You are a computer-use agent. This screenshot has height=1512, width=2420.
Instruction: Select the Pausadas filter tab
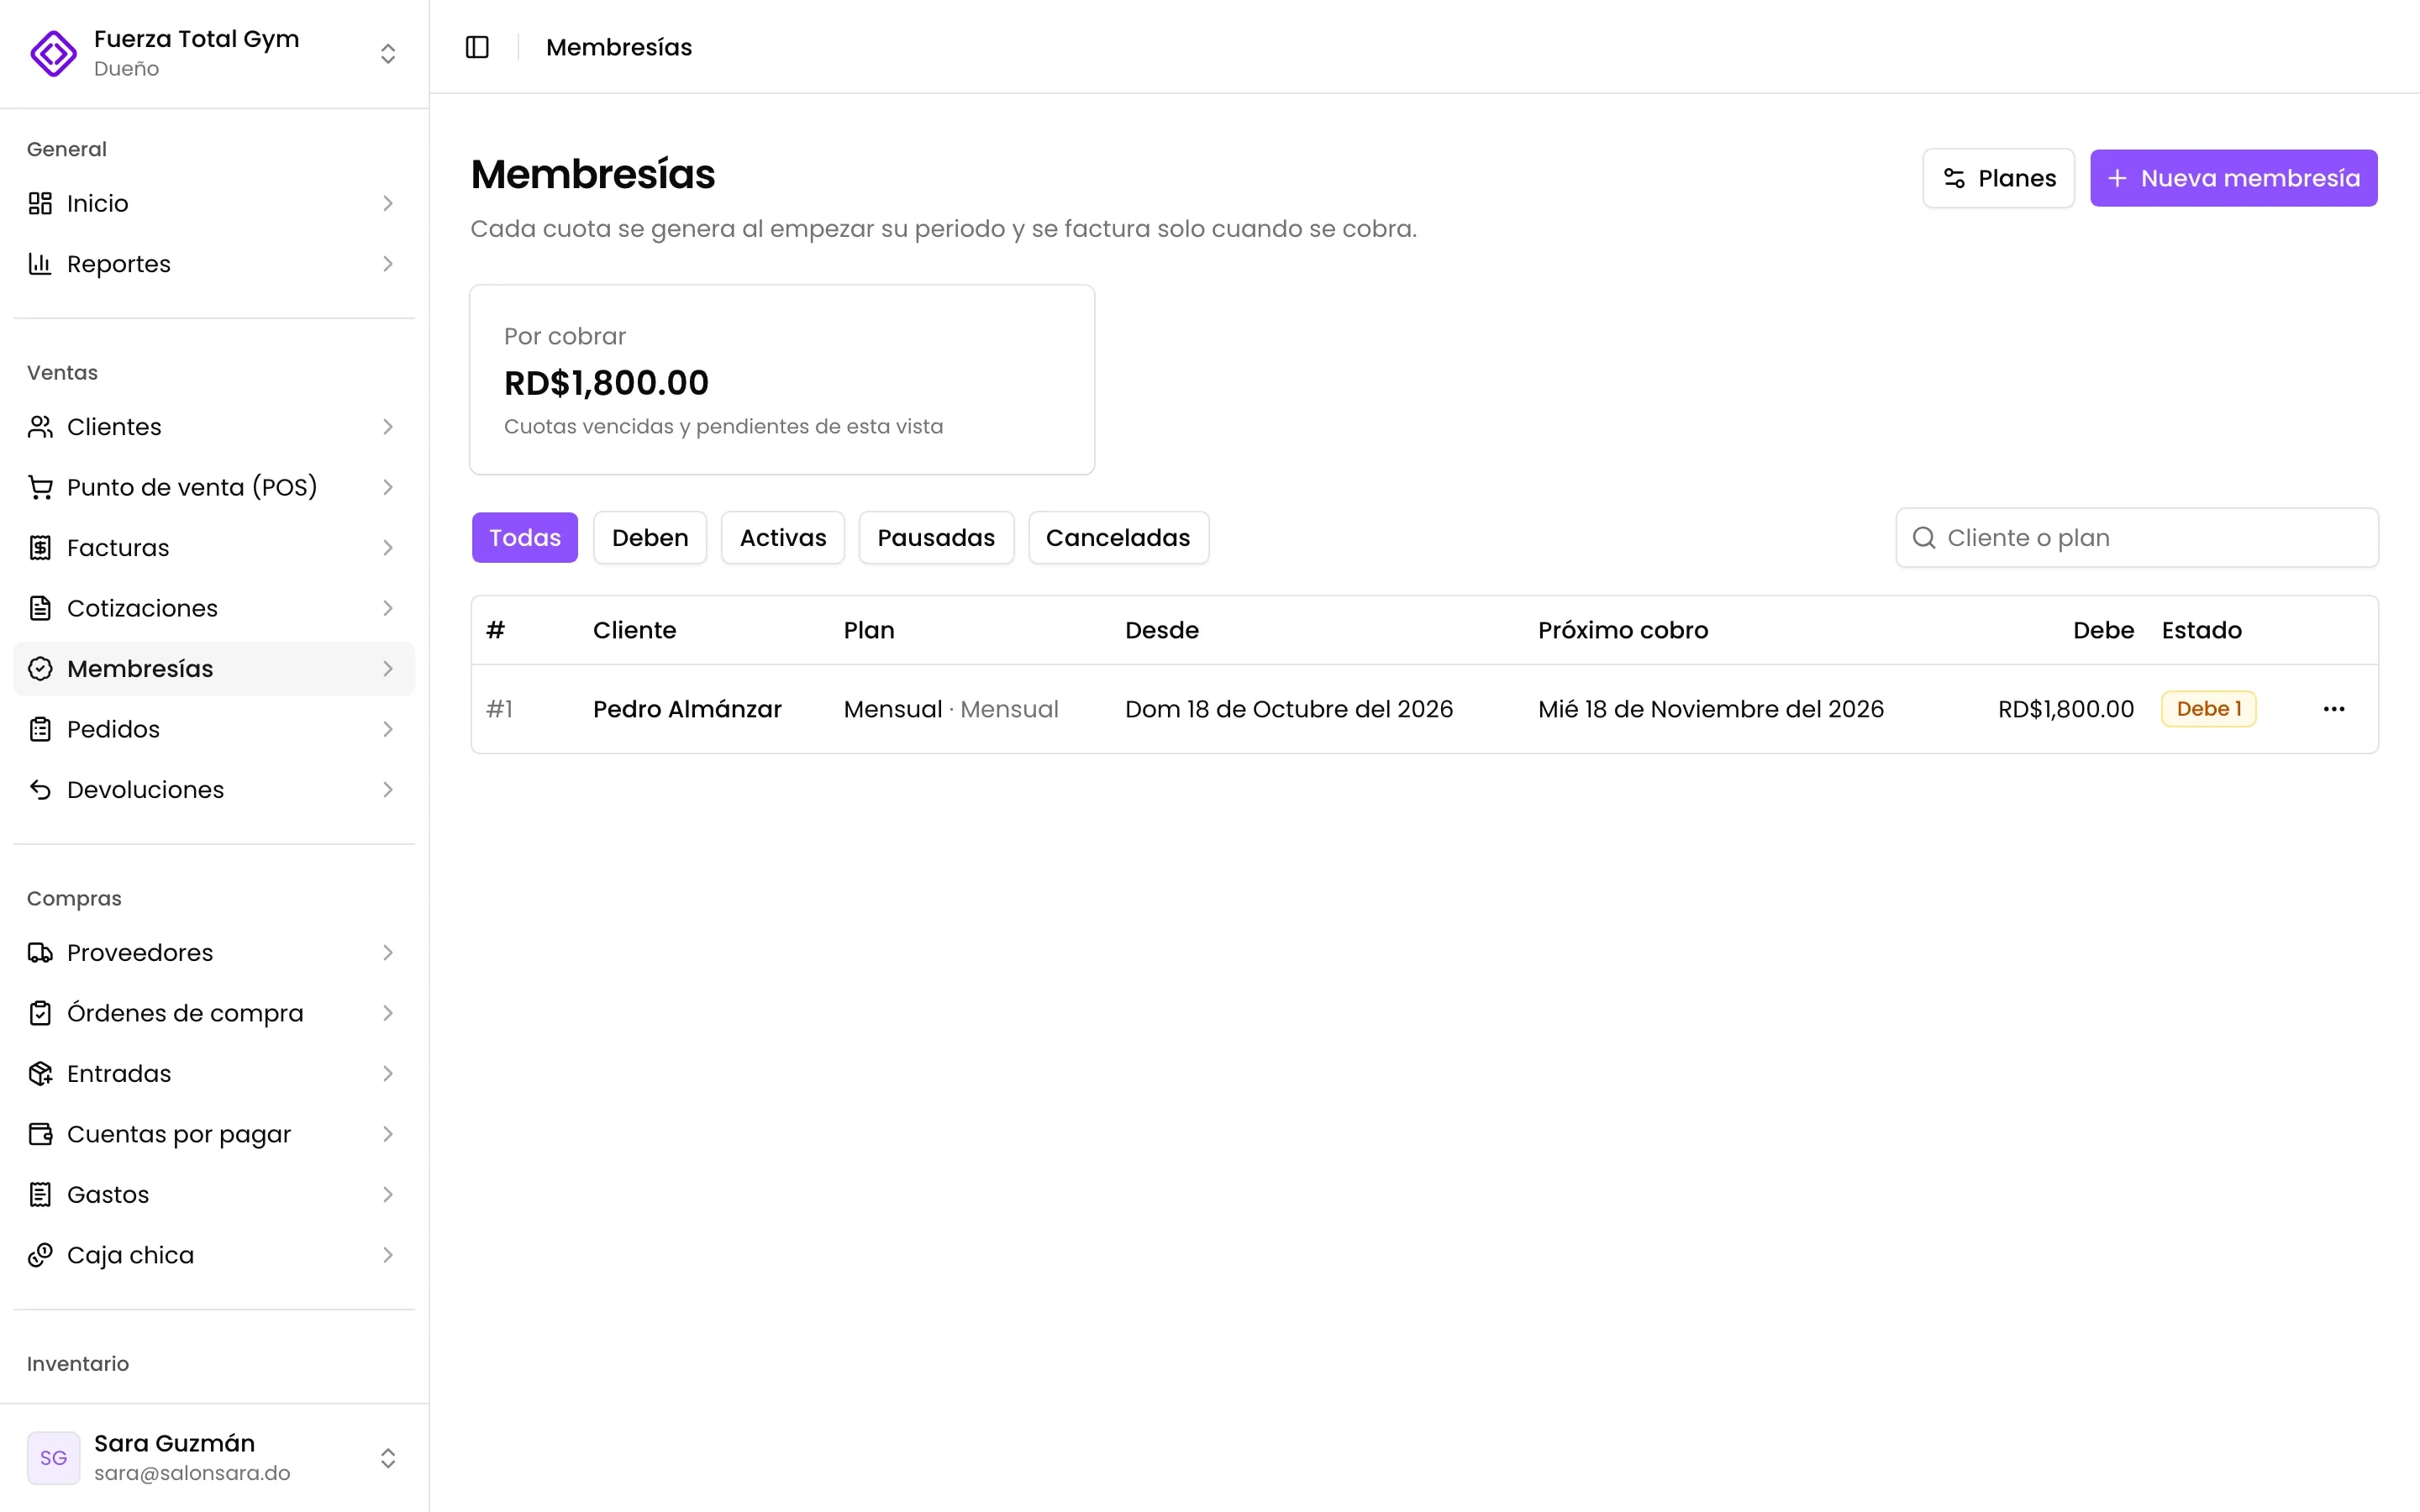click(936, 538)
